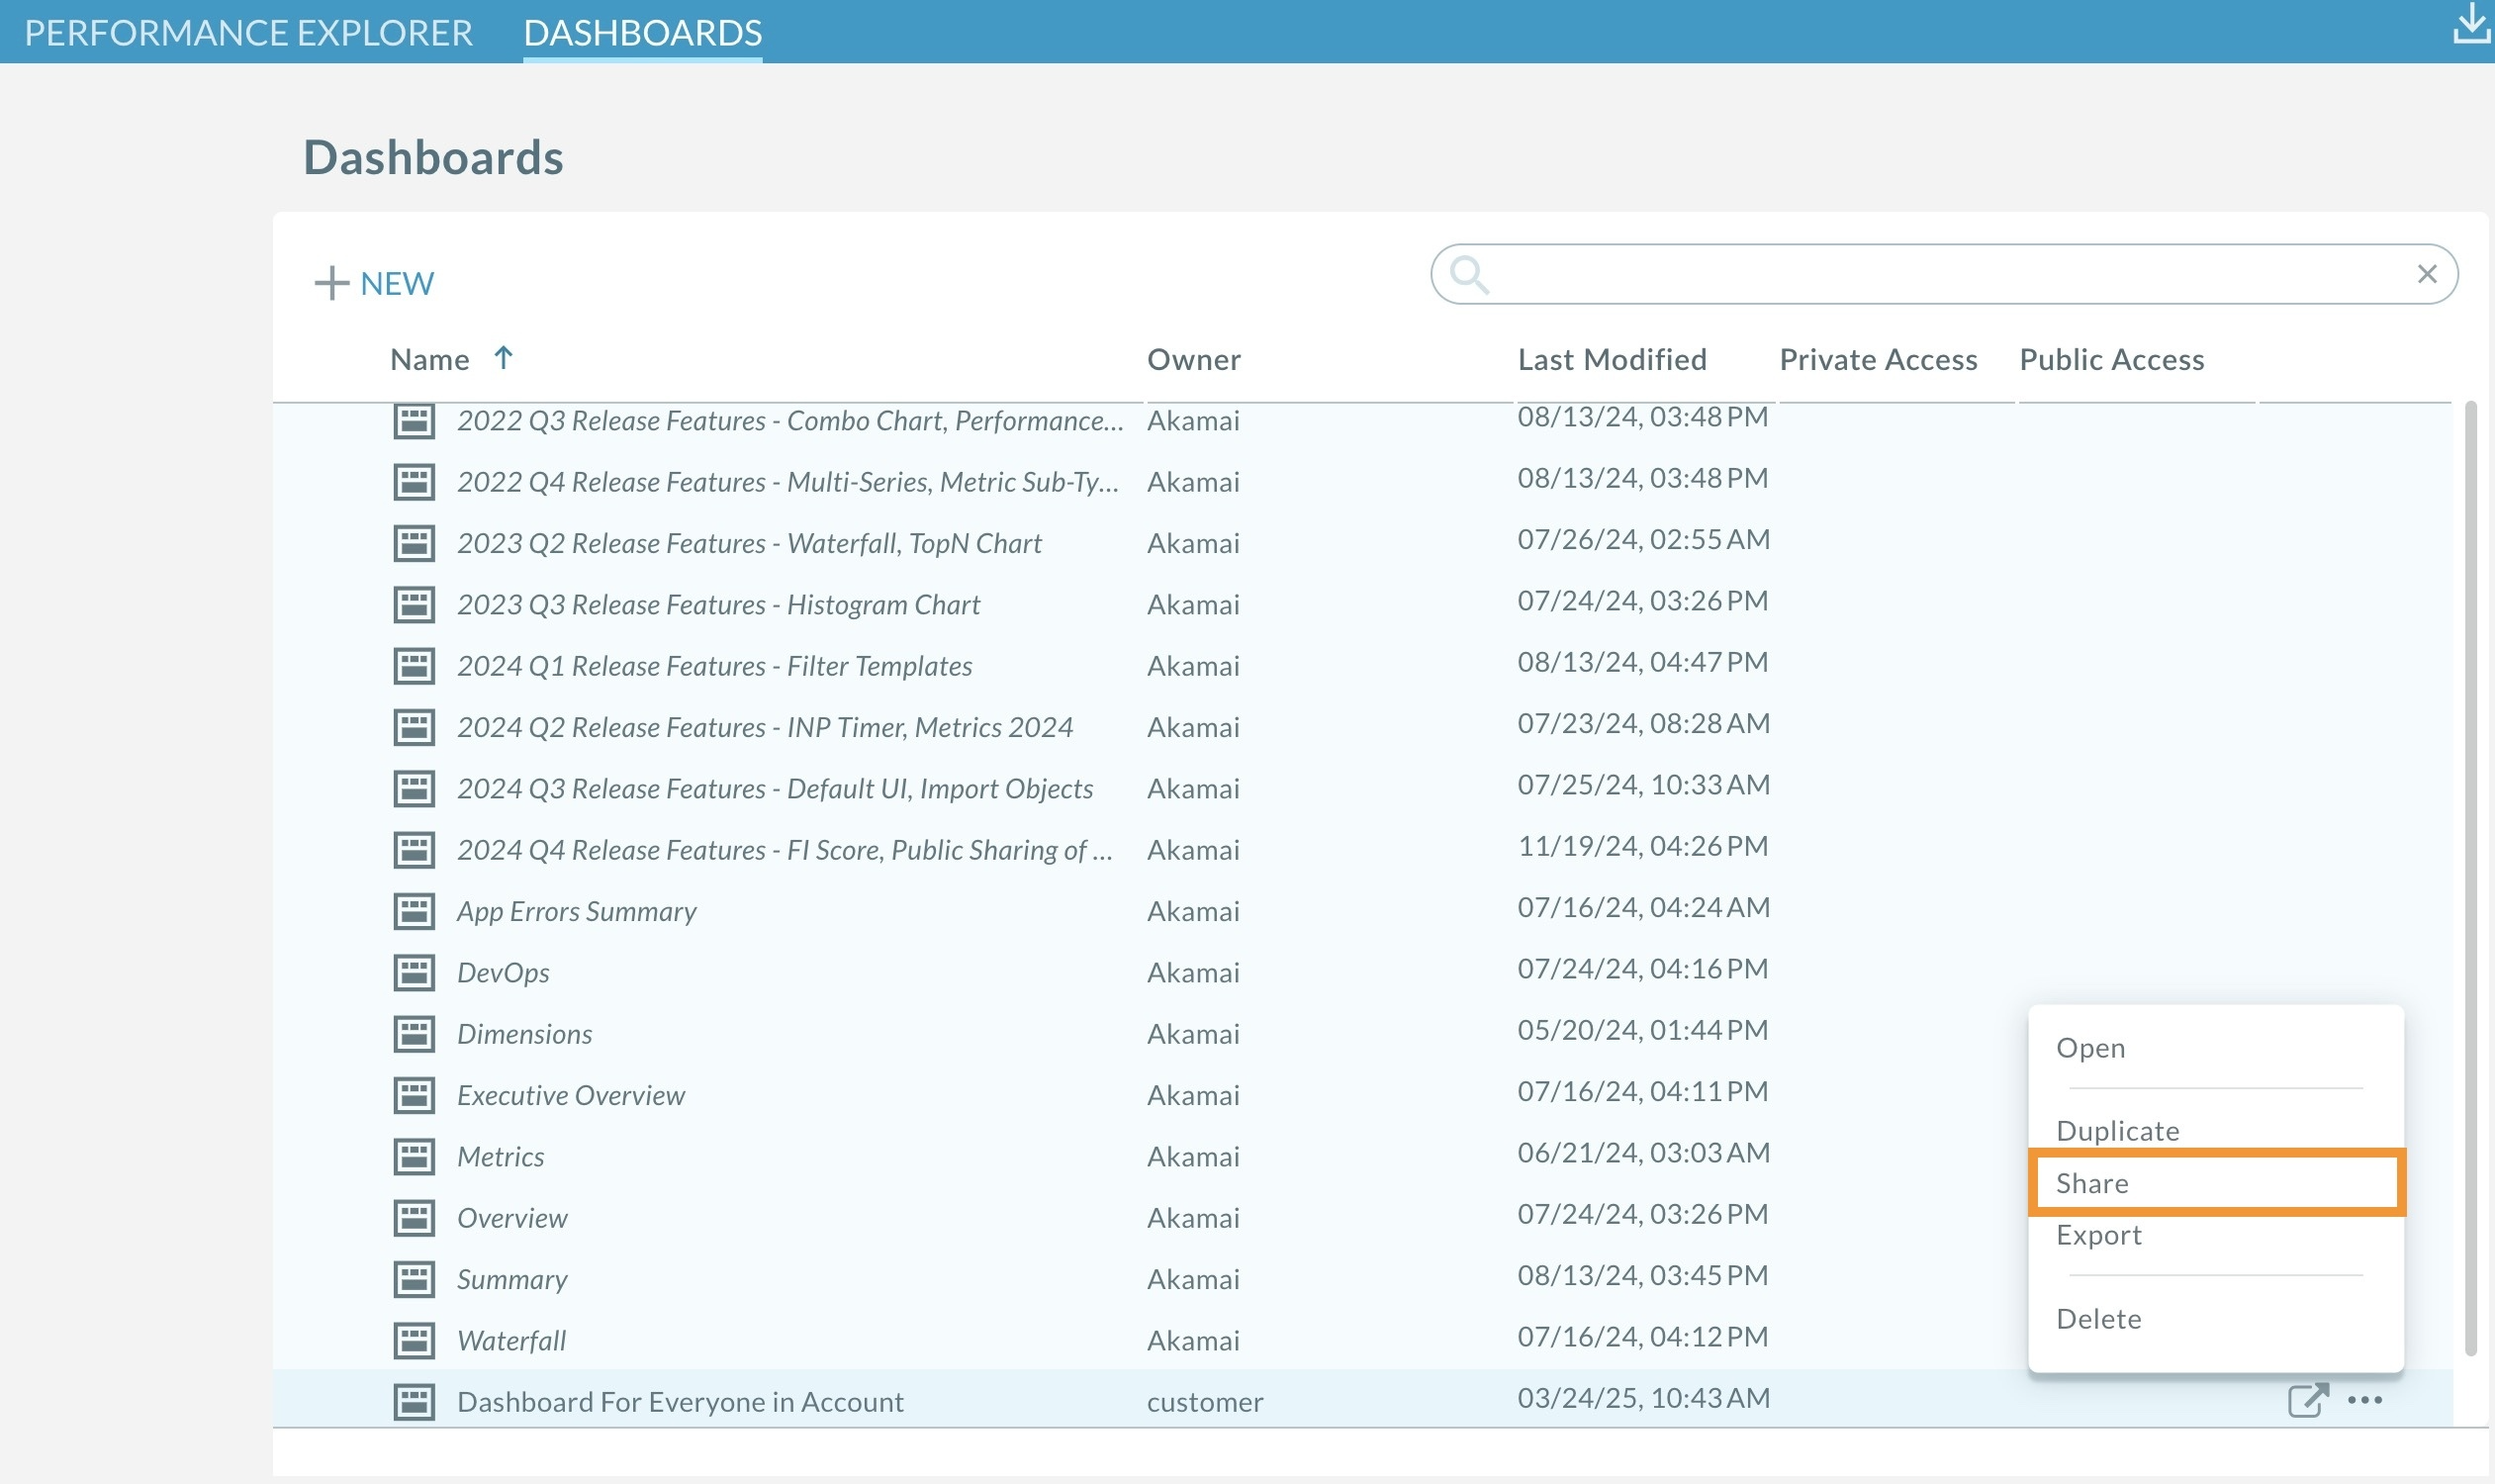Image resolution: width=2495 pixels, height=1484 pixels.
Task: Click dashboard icon beside DevOps
Action: click(414, 973)
